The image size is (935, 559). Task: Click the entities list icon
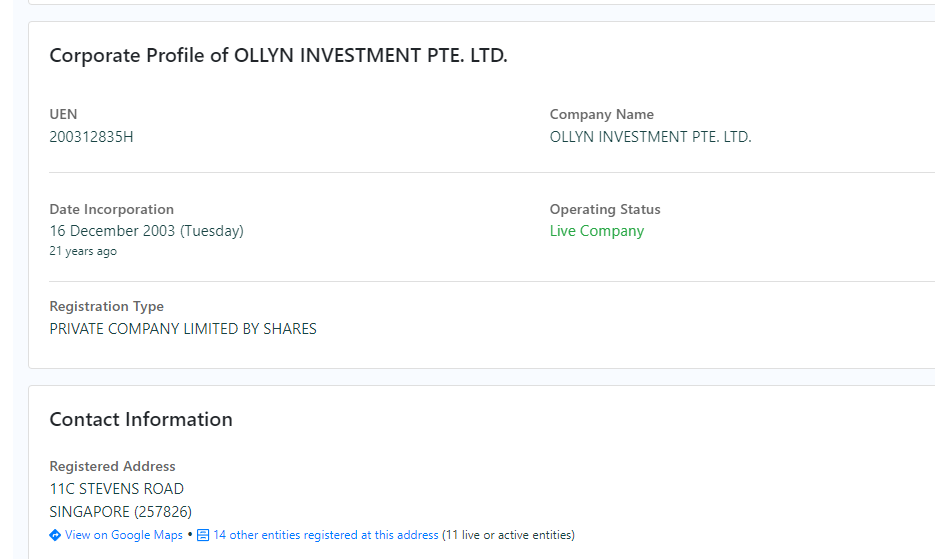203,535
